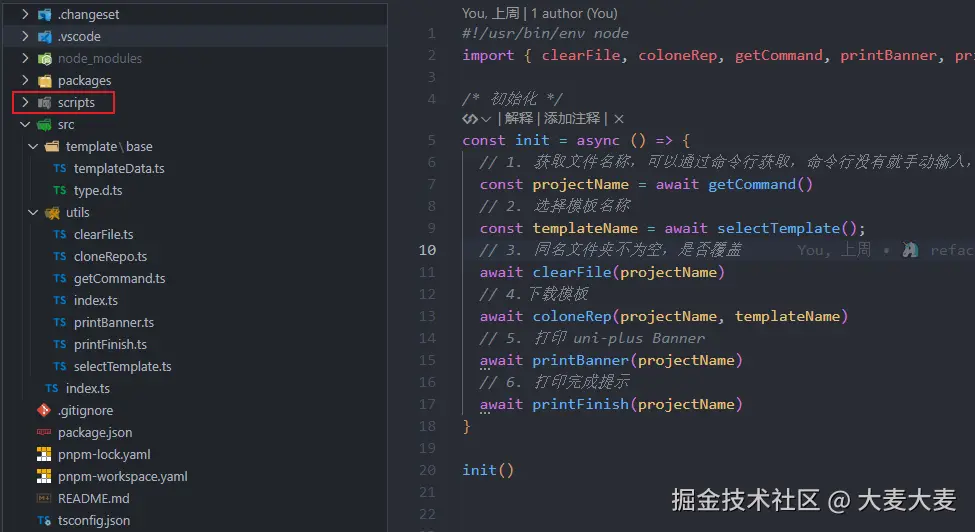This screenshot has width=975, height=532.
Task: Click the "You, 上周 | 1 author" blame header
Action: (540, 13)
